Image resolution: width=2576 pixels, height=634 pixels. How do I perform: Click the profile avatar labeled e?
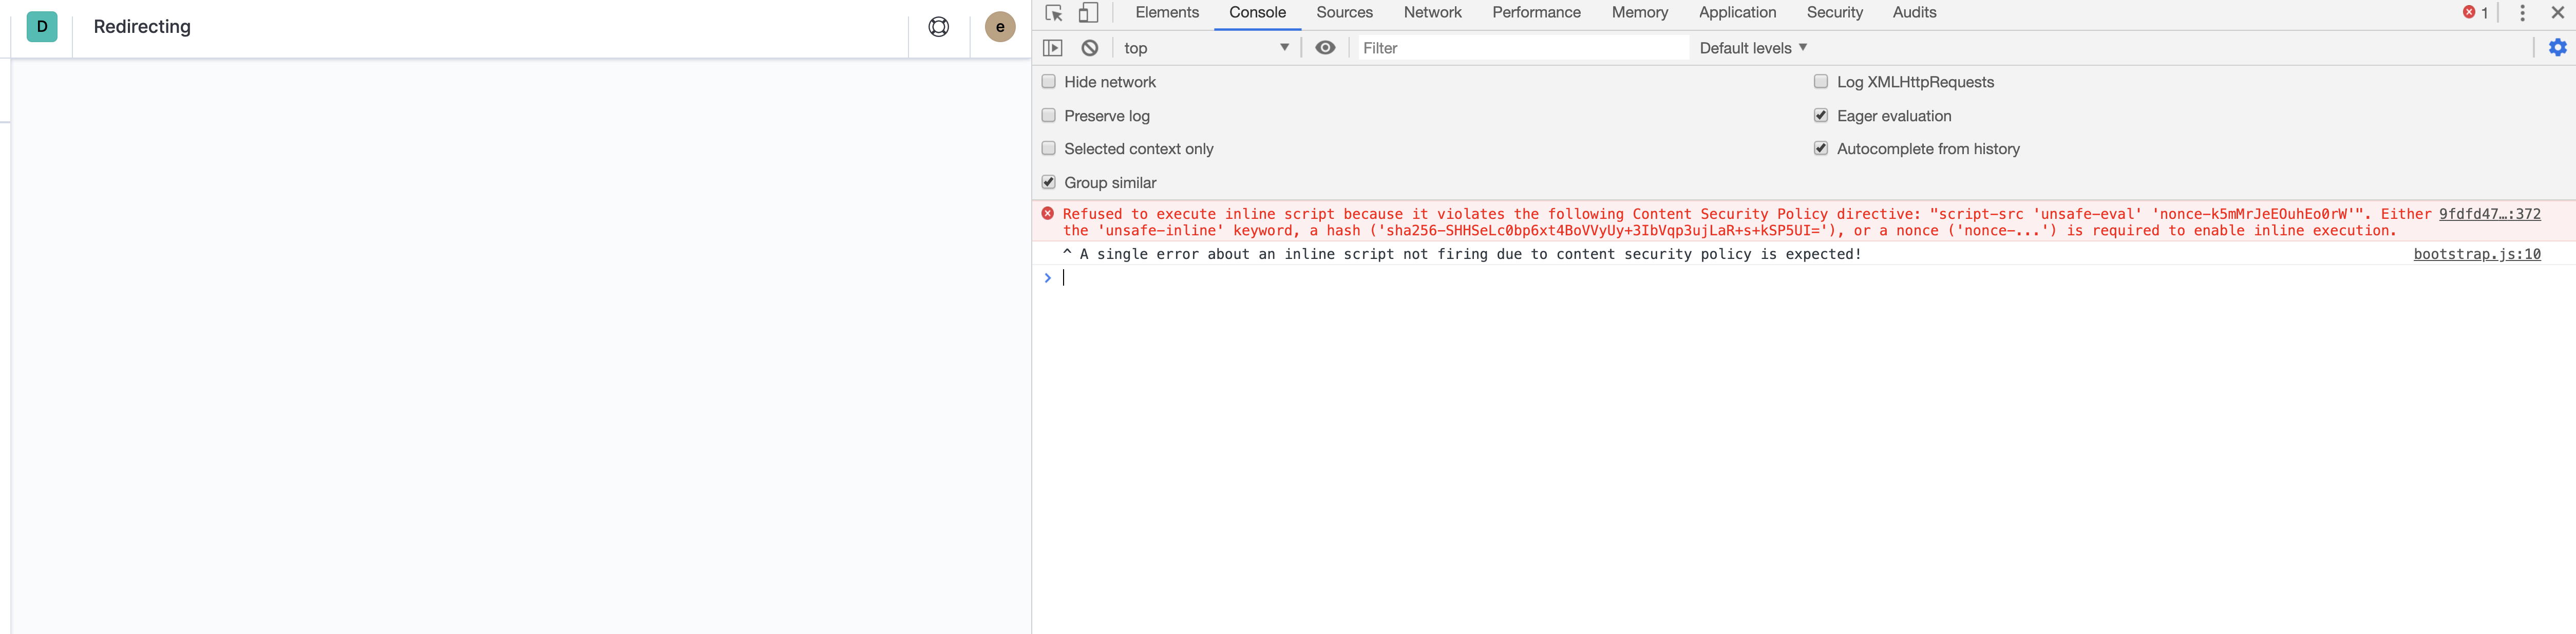pyautogui.click(x=999, y=26)
